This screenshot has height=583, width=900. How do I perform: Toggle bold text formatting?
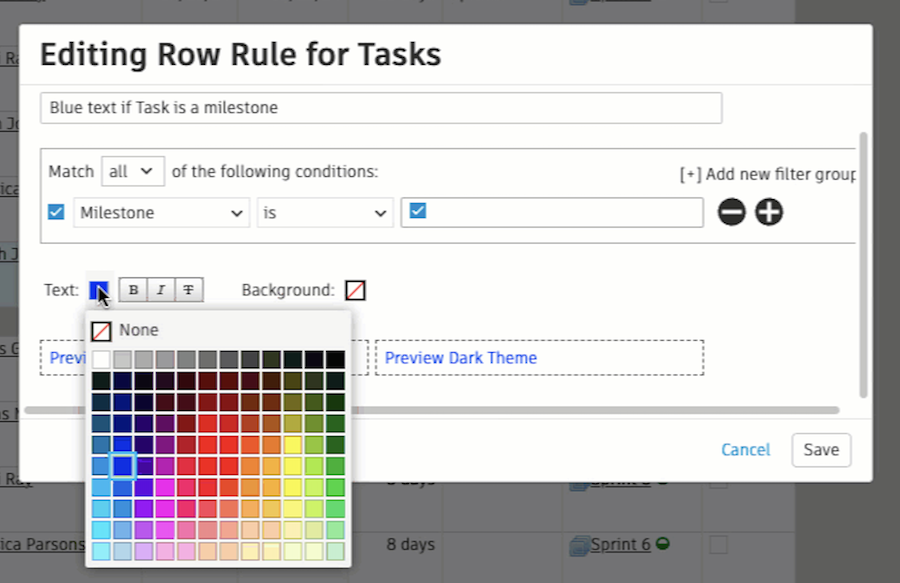click(133, 290)
